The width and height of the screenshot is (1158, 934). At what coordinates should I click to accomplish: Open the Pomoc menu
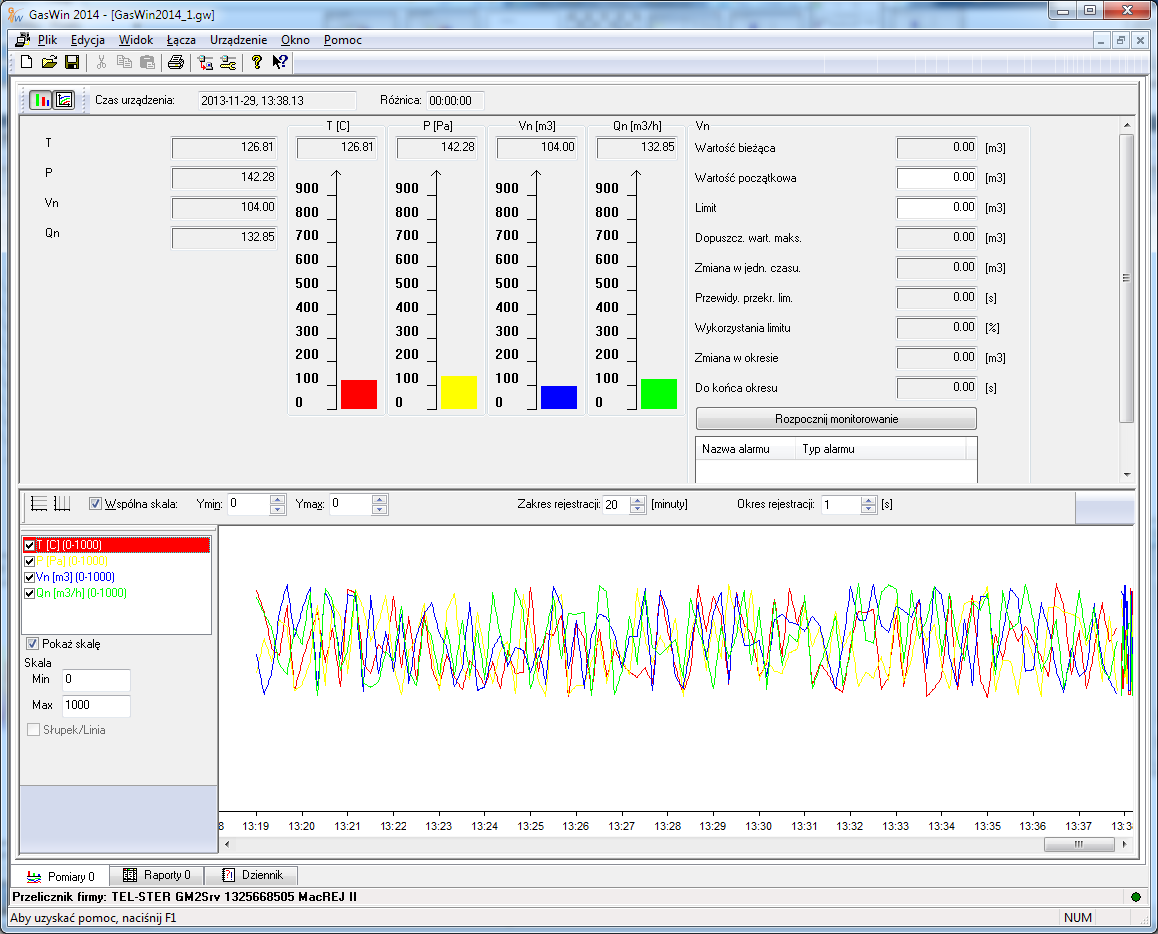point(343,40)
